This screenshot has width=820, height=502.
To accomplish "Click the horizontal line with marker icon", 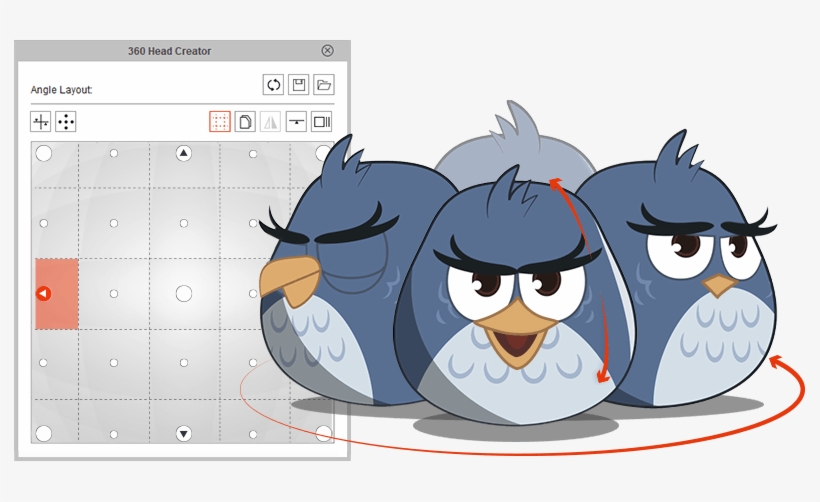I will (x=296, y=122).
